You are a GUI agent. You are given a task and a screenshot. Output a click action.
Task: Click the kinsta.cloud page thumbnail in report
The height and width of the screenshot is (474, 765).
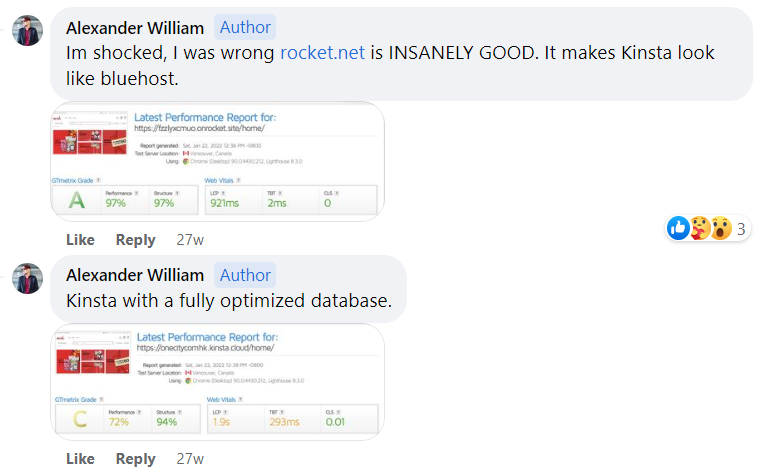pyautogui.click(x=93, y=354)
